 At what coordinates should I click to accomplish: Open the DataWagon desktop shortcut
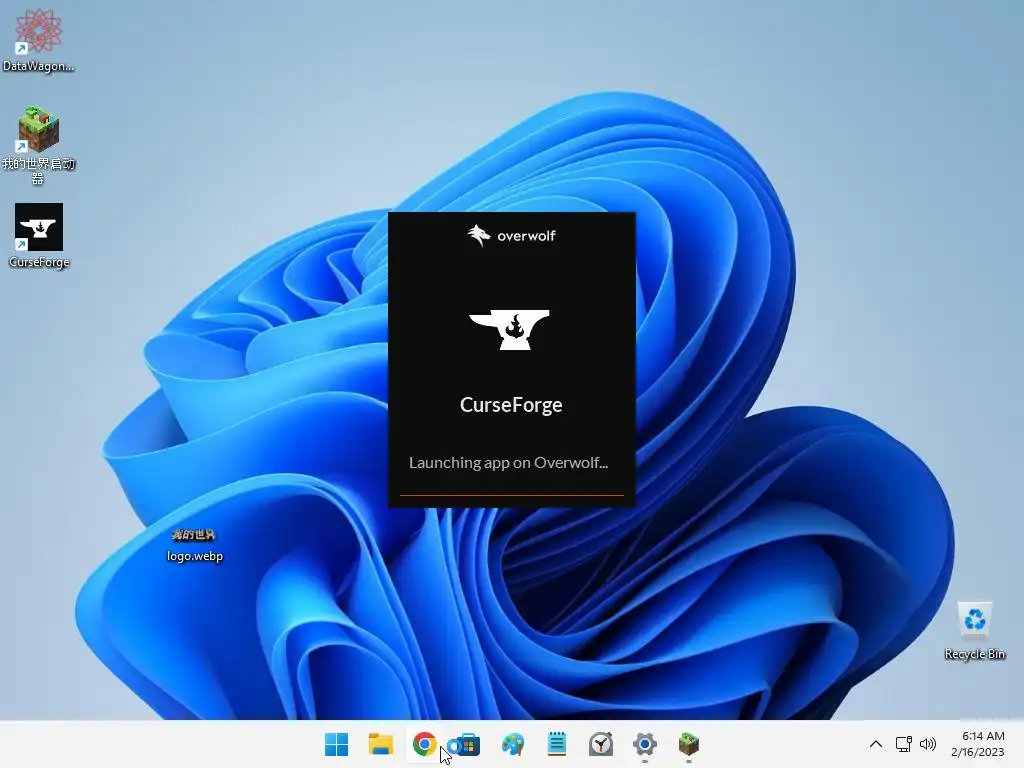point(39,39)
